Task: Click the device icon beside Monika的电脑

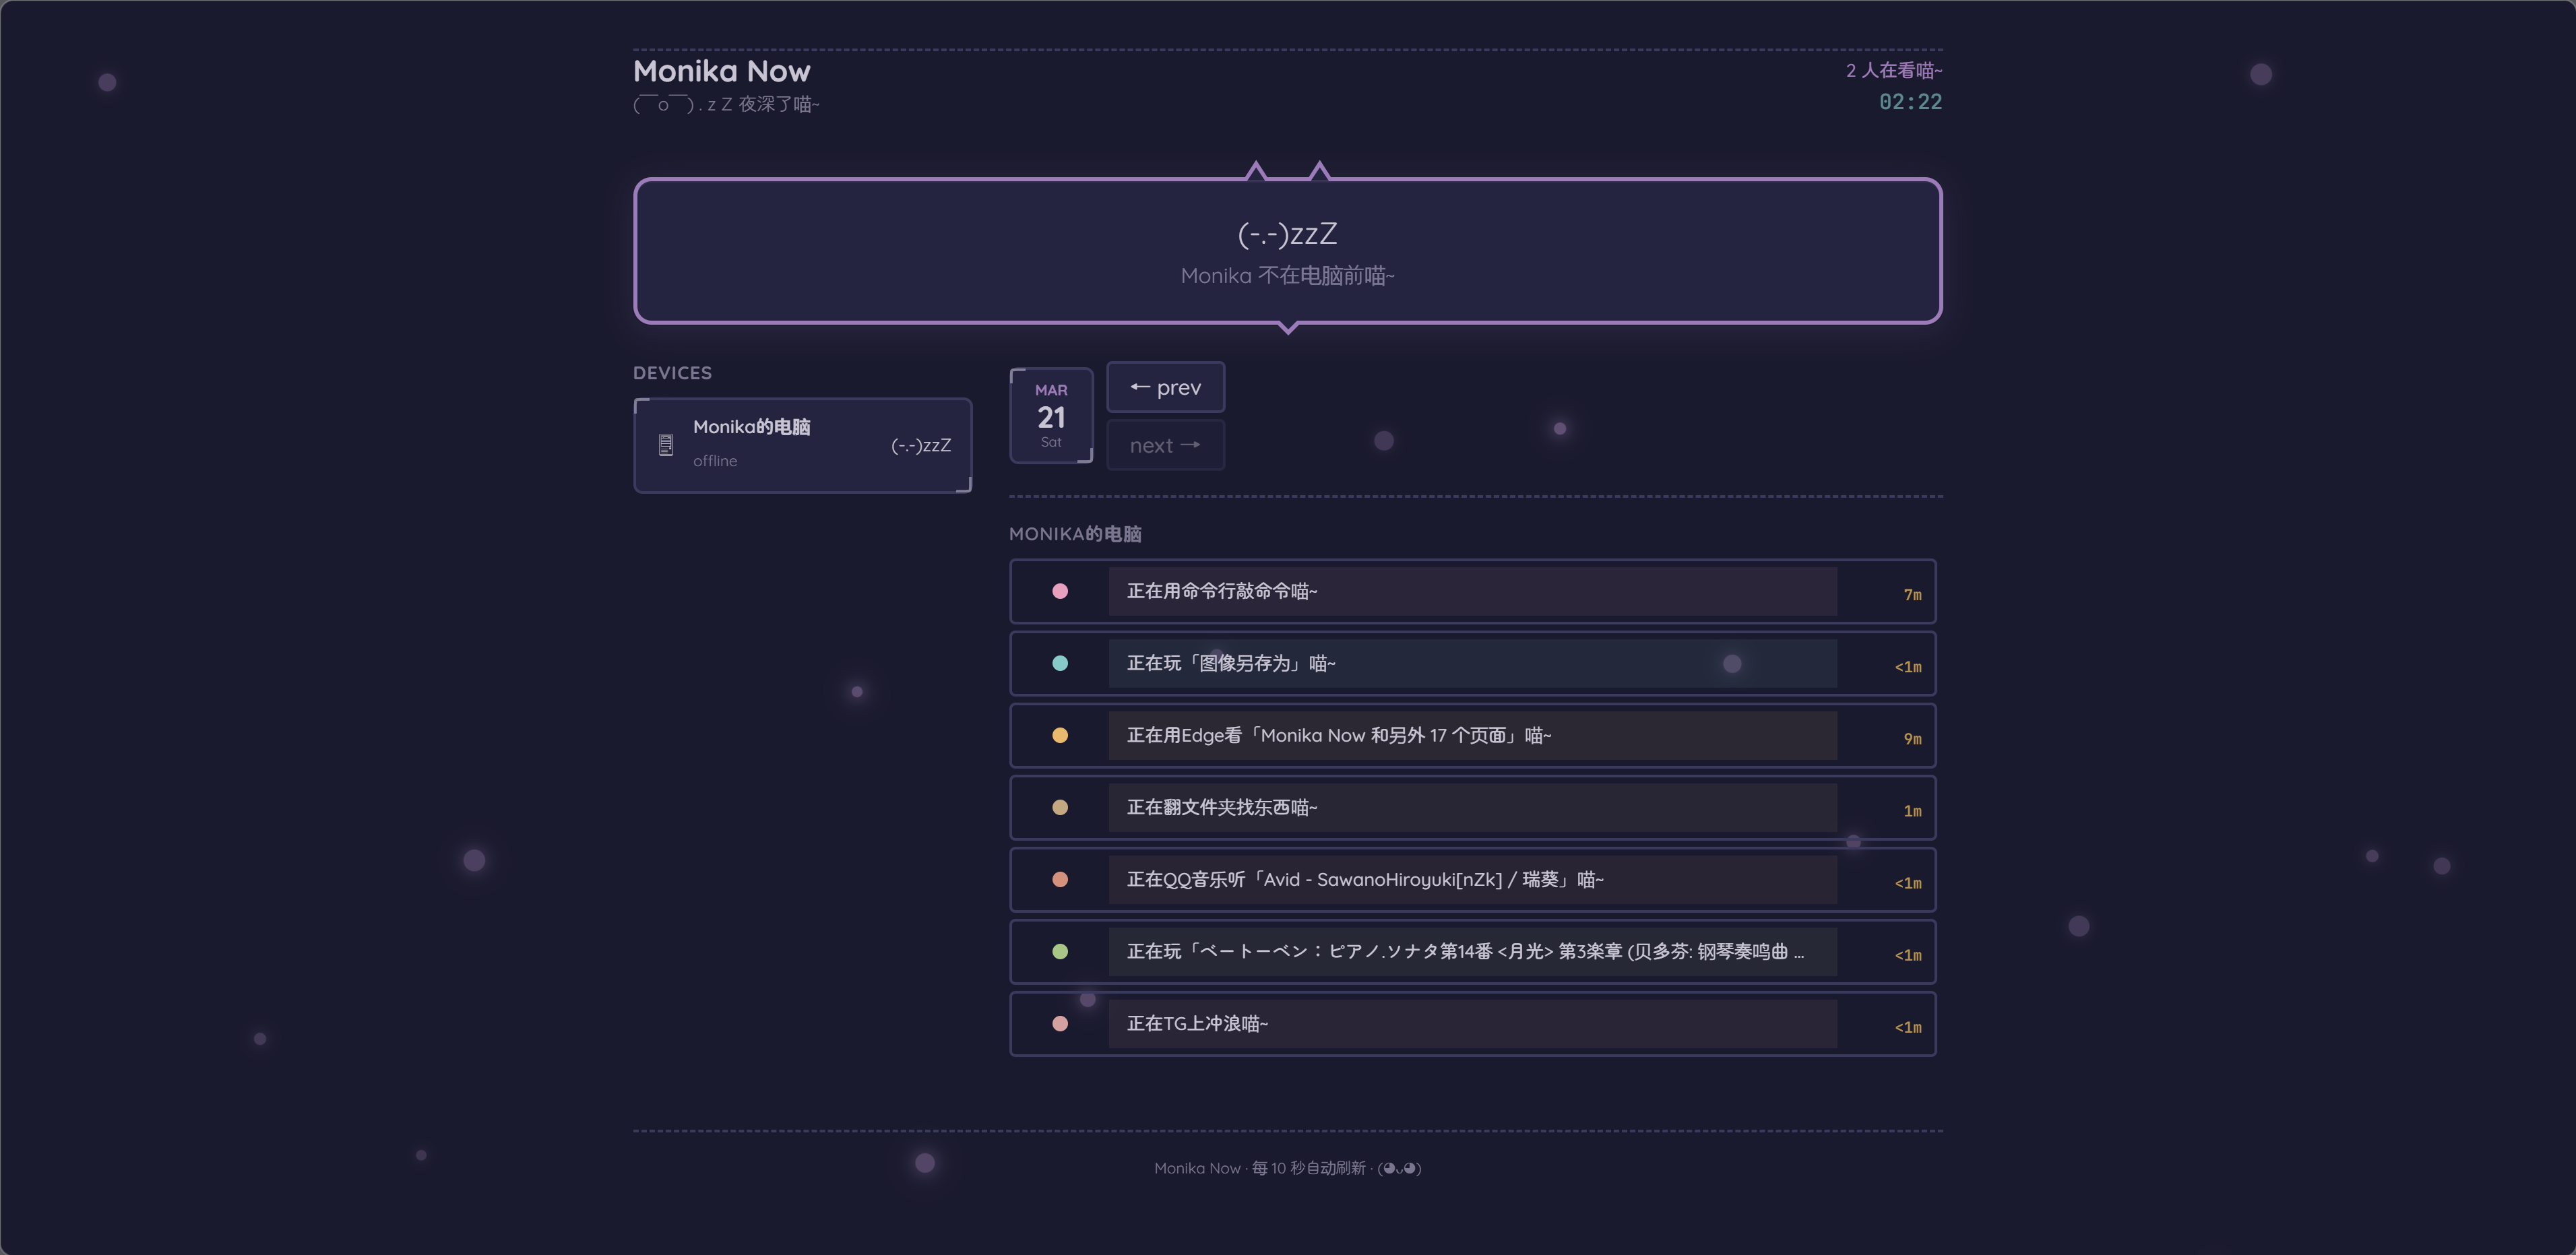Action: point(666,445)
